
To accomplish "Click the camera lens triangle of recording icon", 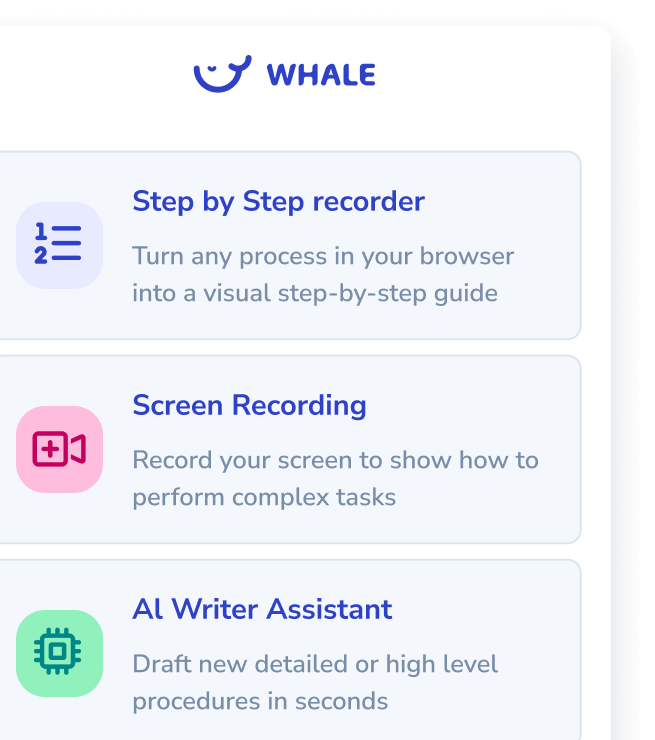I will (x=78, y=449).
